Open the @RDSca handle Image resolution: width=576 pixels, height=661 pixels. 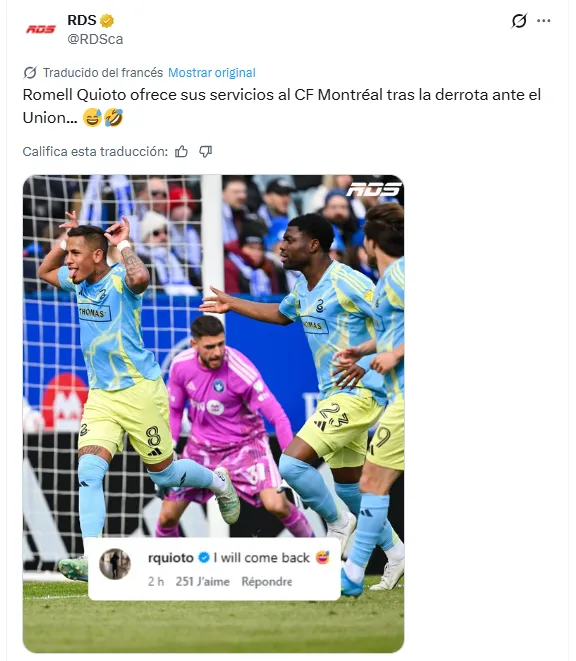95,39
